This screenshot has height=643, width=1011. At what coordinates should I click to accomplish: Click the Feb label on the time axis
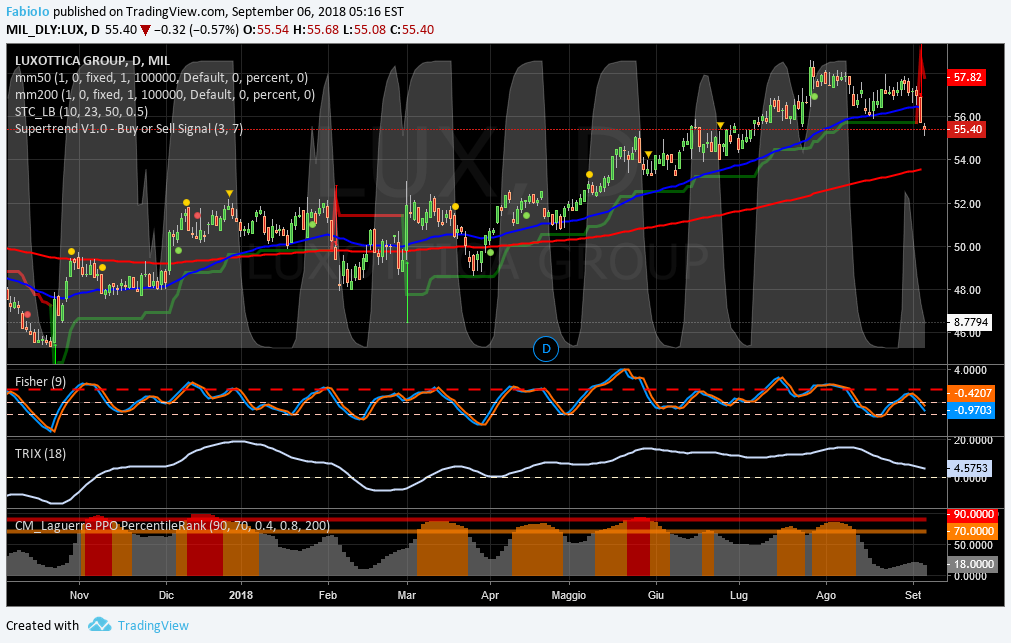(x=328, y=595)
